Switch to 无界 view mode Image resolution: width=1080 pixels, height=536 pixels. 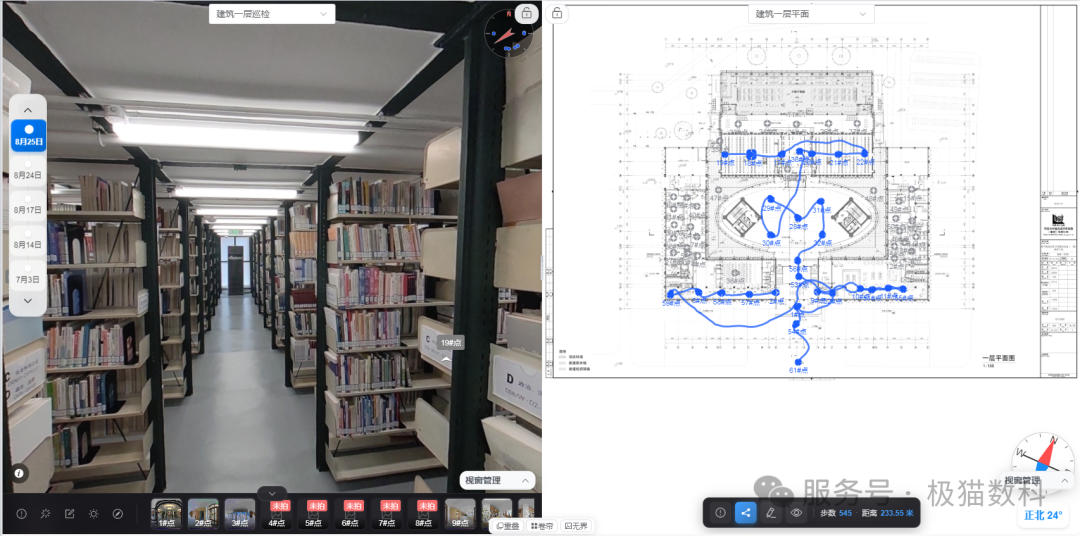(577, 526)
